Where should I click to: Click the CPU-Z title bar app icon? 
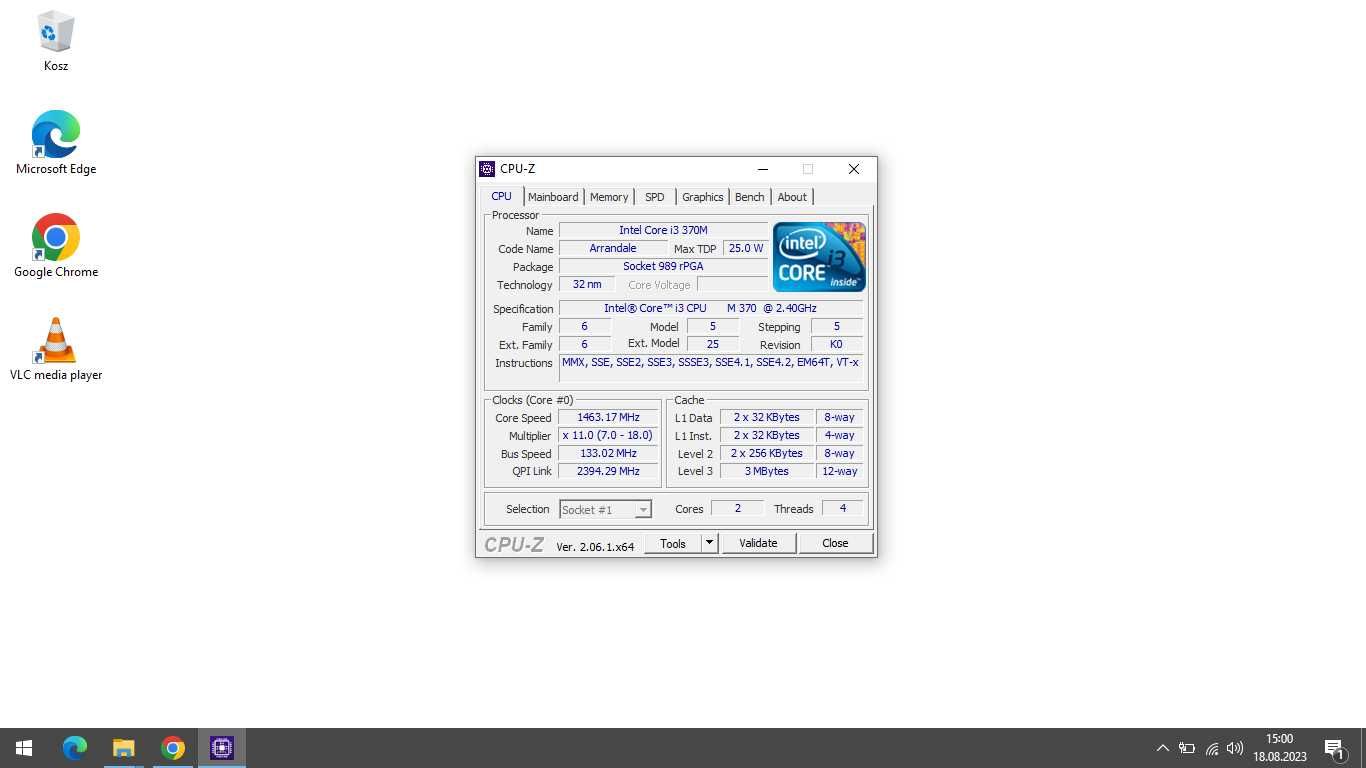487,169
